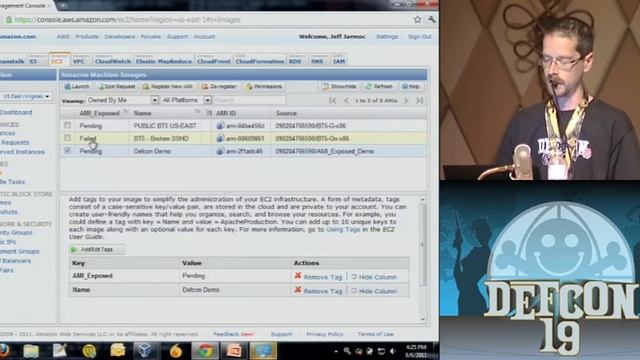Click the red X for Name tag

(298, 290)
